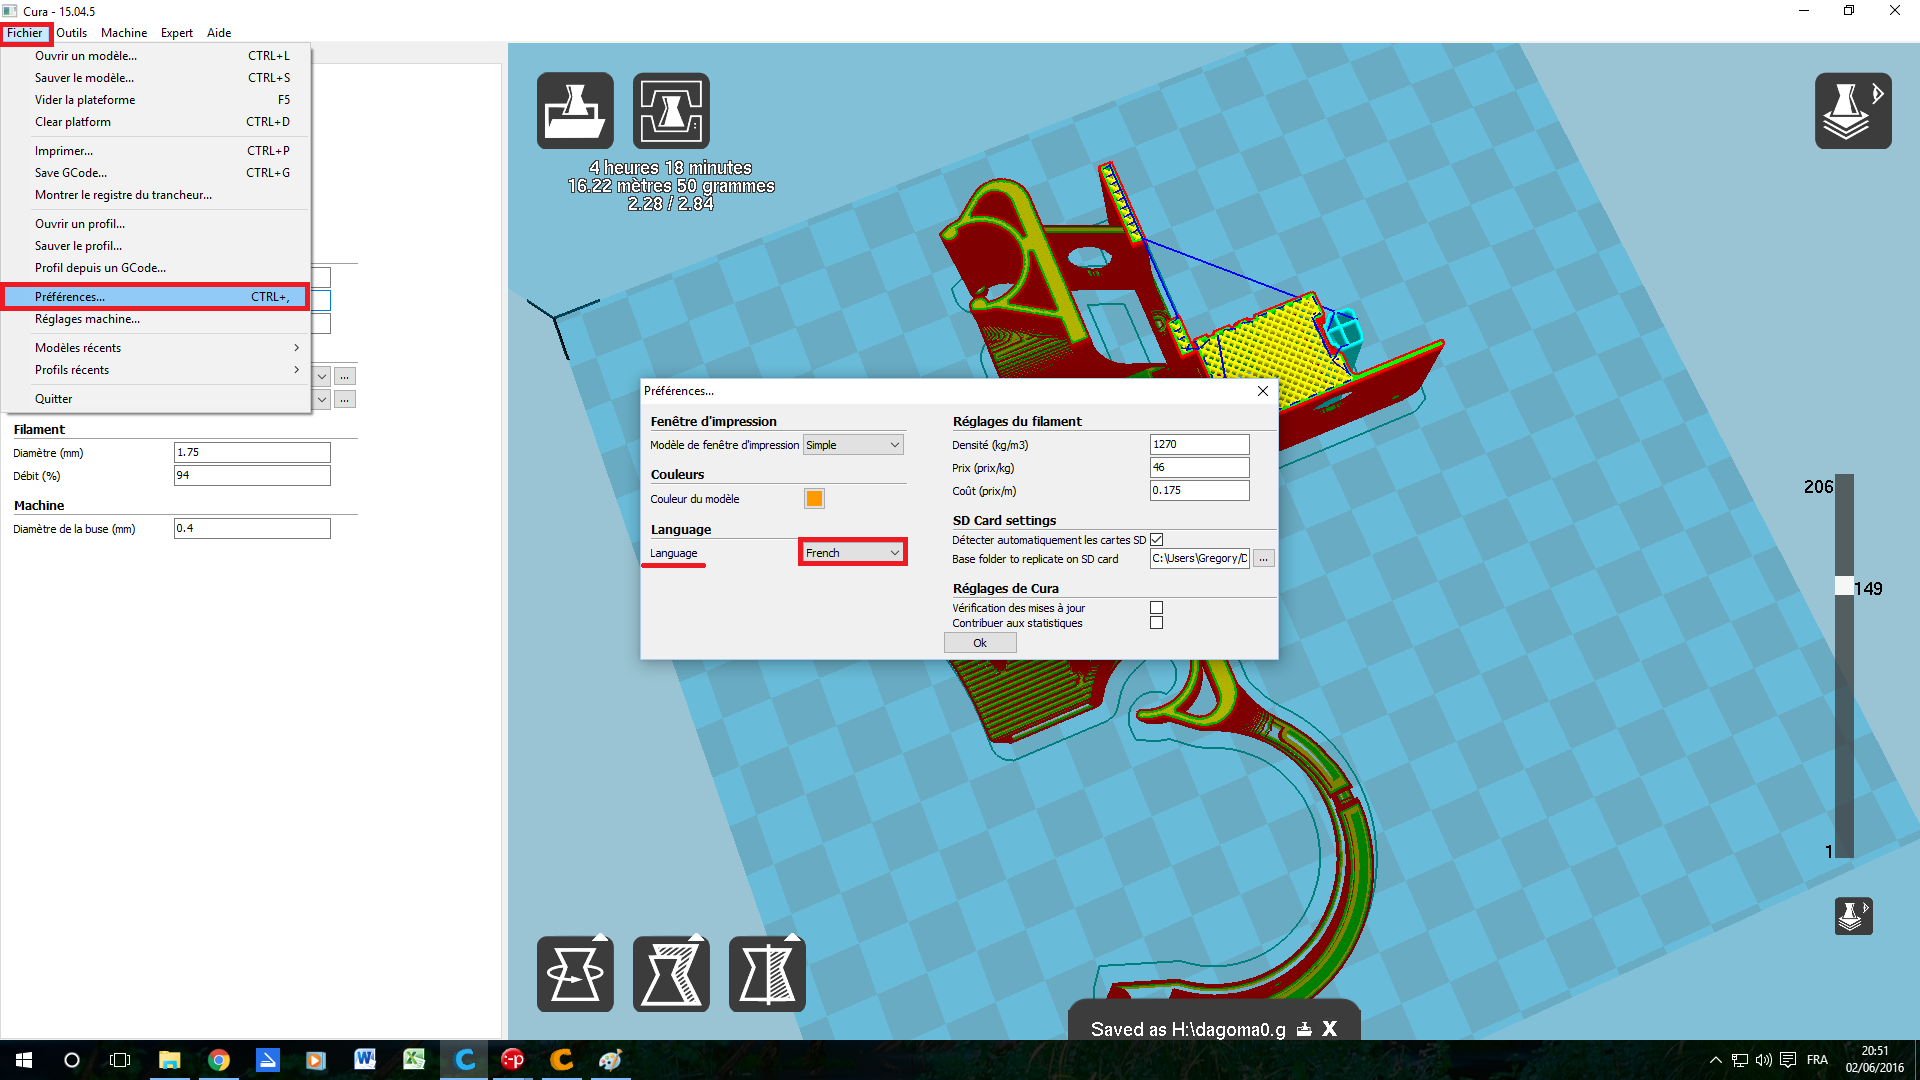Click the Load model icon
Viewport: 1920px width, 1080px height.
[x=575, y=111]
